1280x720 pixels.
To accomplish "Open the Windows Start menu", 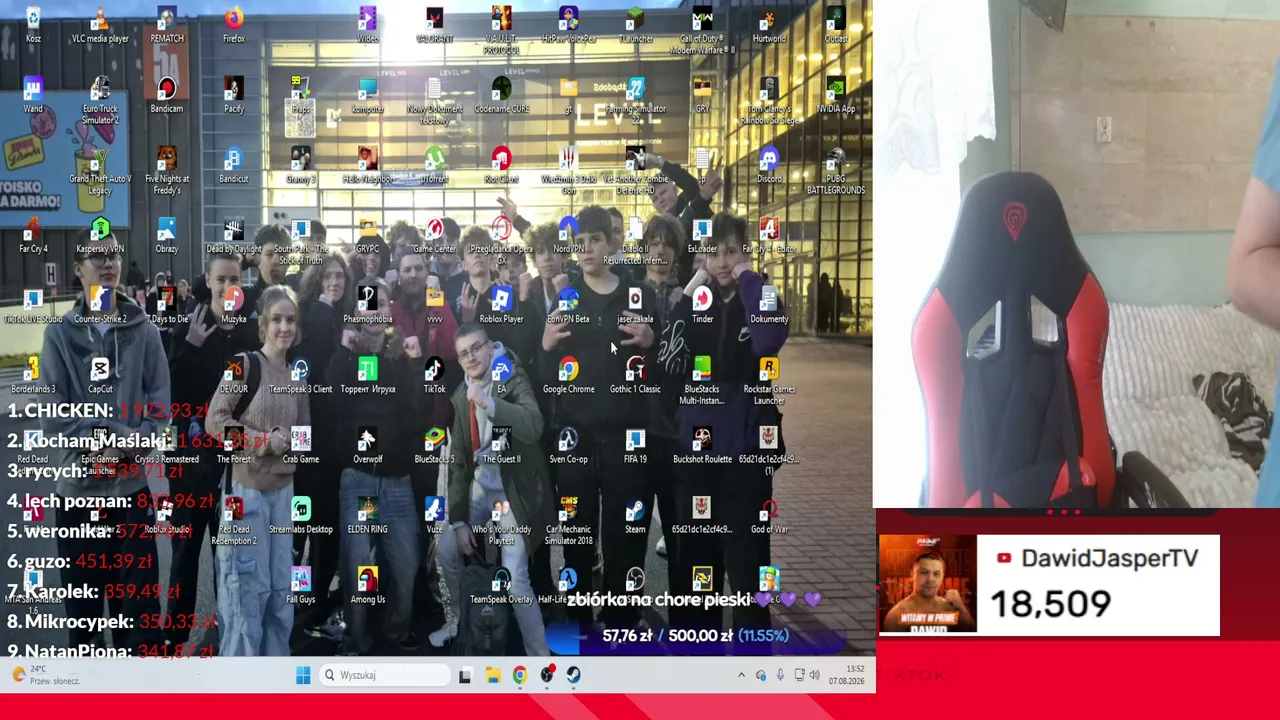I will (x=303, y=675).
